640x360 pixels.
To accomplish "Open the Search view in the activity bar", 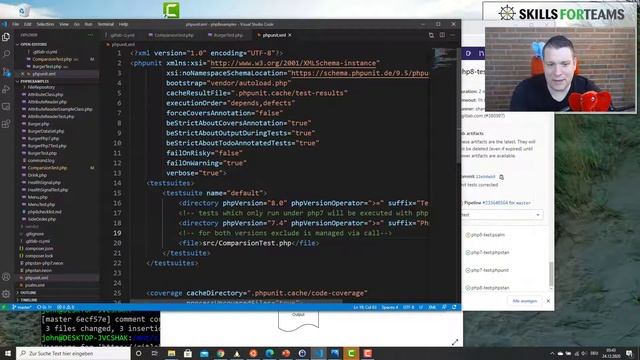I will tap(6, 54).
